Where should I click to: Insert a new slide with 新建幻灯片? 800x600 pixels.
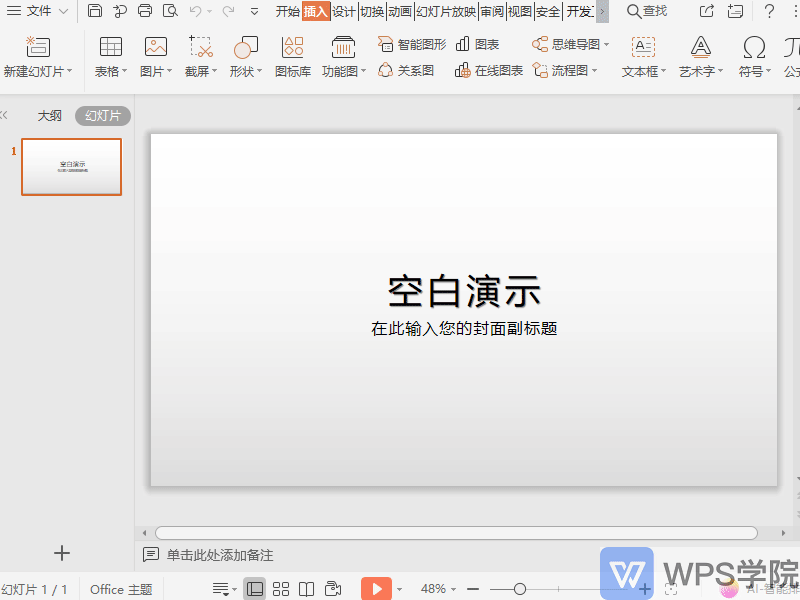37,55
